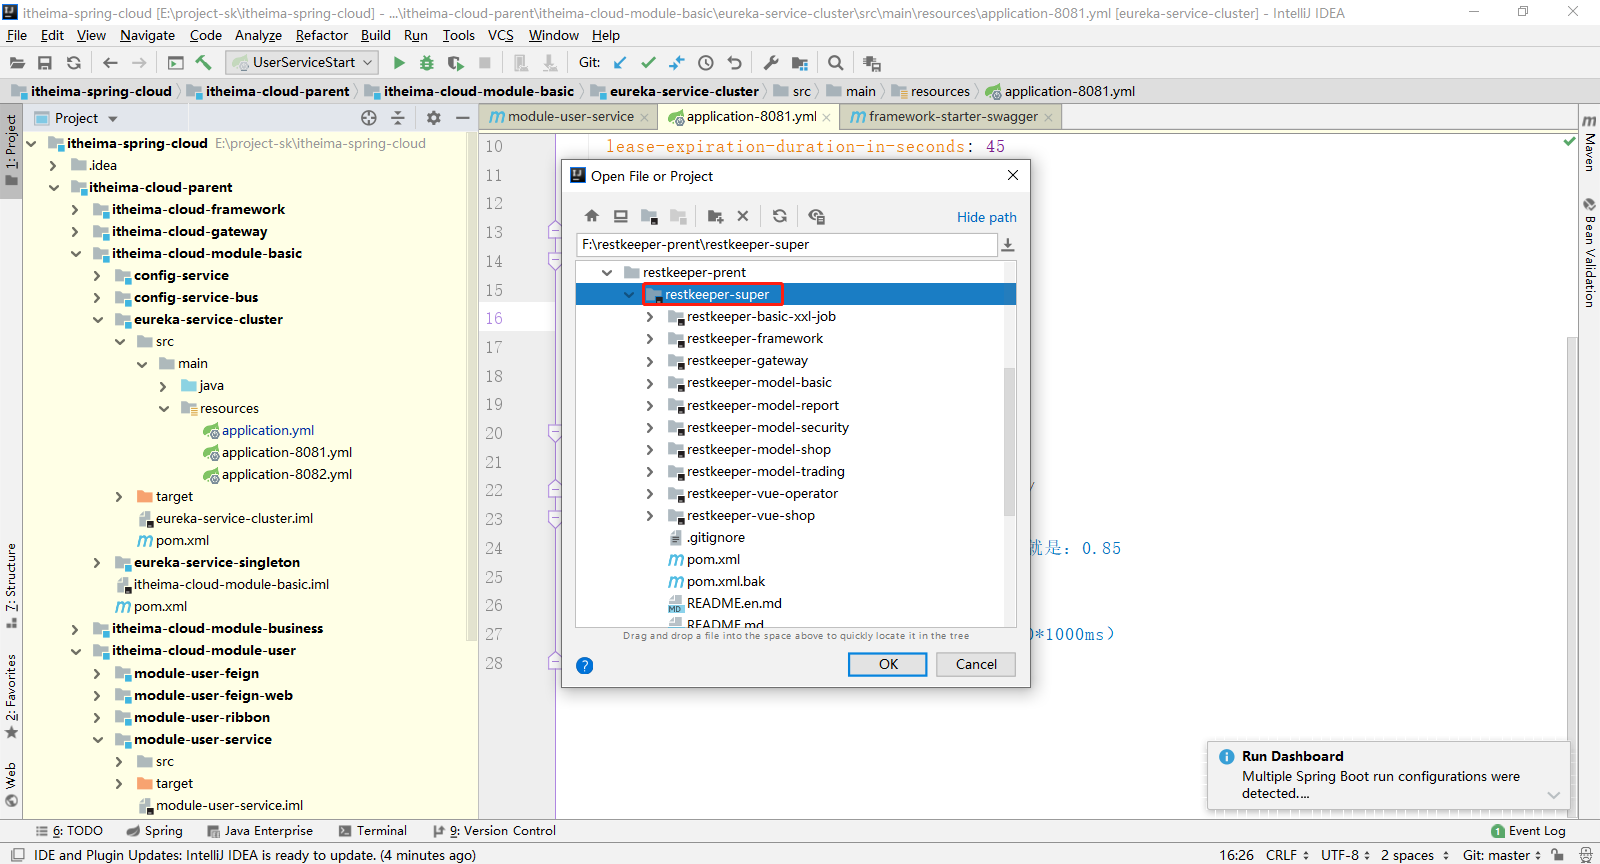
Task: Open Git branch master widget
Action: [x=1502, y=855]
